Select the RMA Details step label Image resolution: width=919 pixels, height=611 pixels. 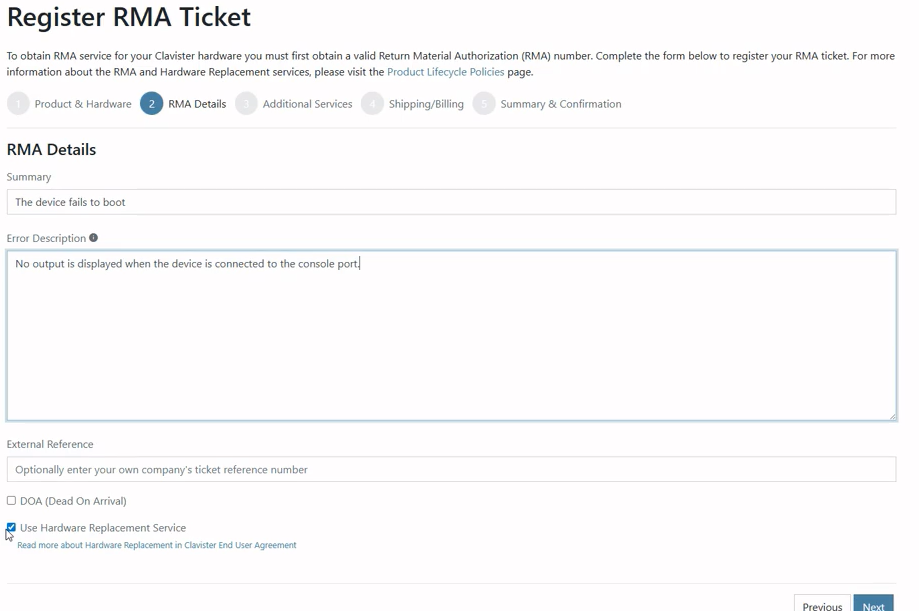(197, 104)
